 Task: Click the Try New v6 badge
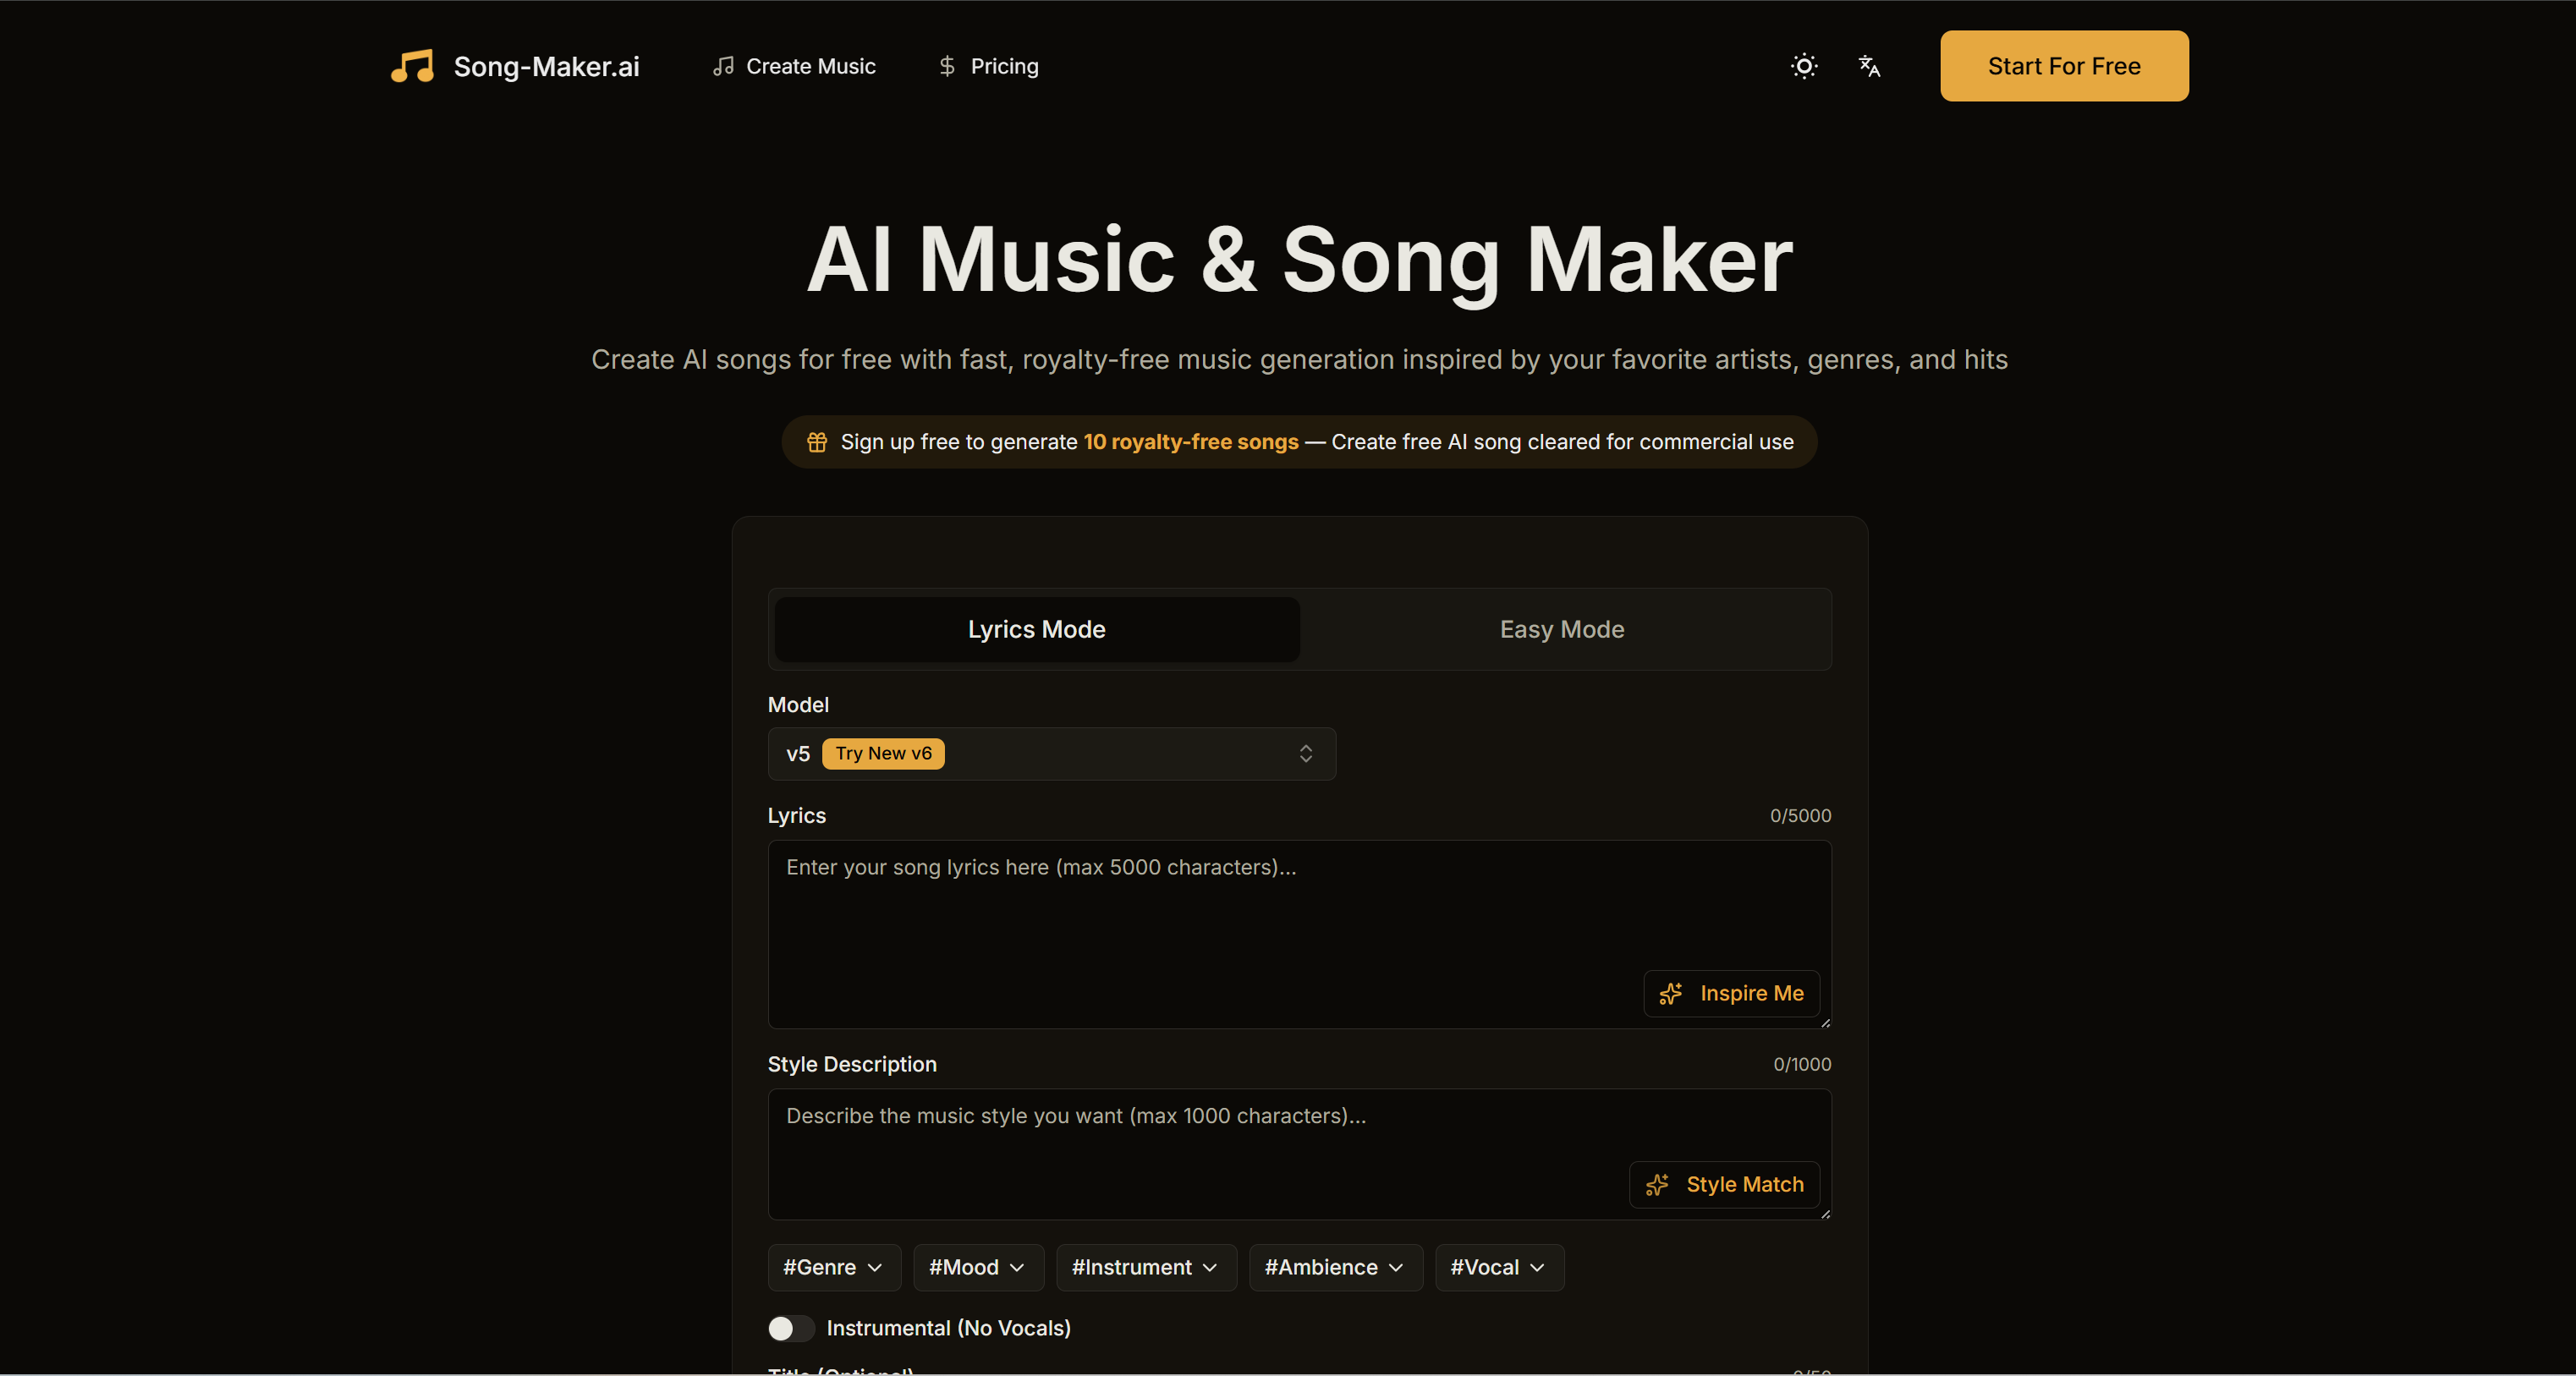coord(883,754)
